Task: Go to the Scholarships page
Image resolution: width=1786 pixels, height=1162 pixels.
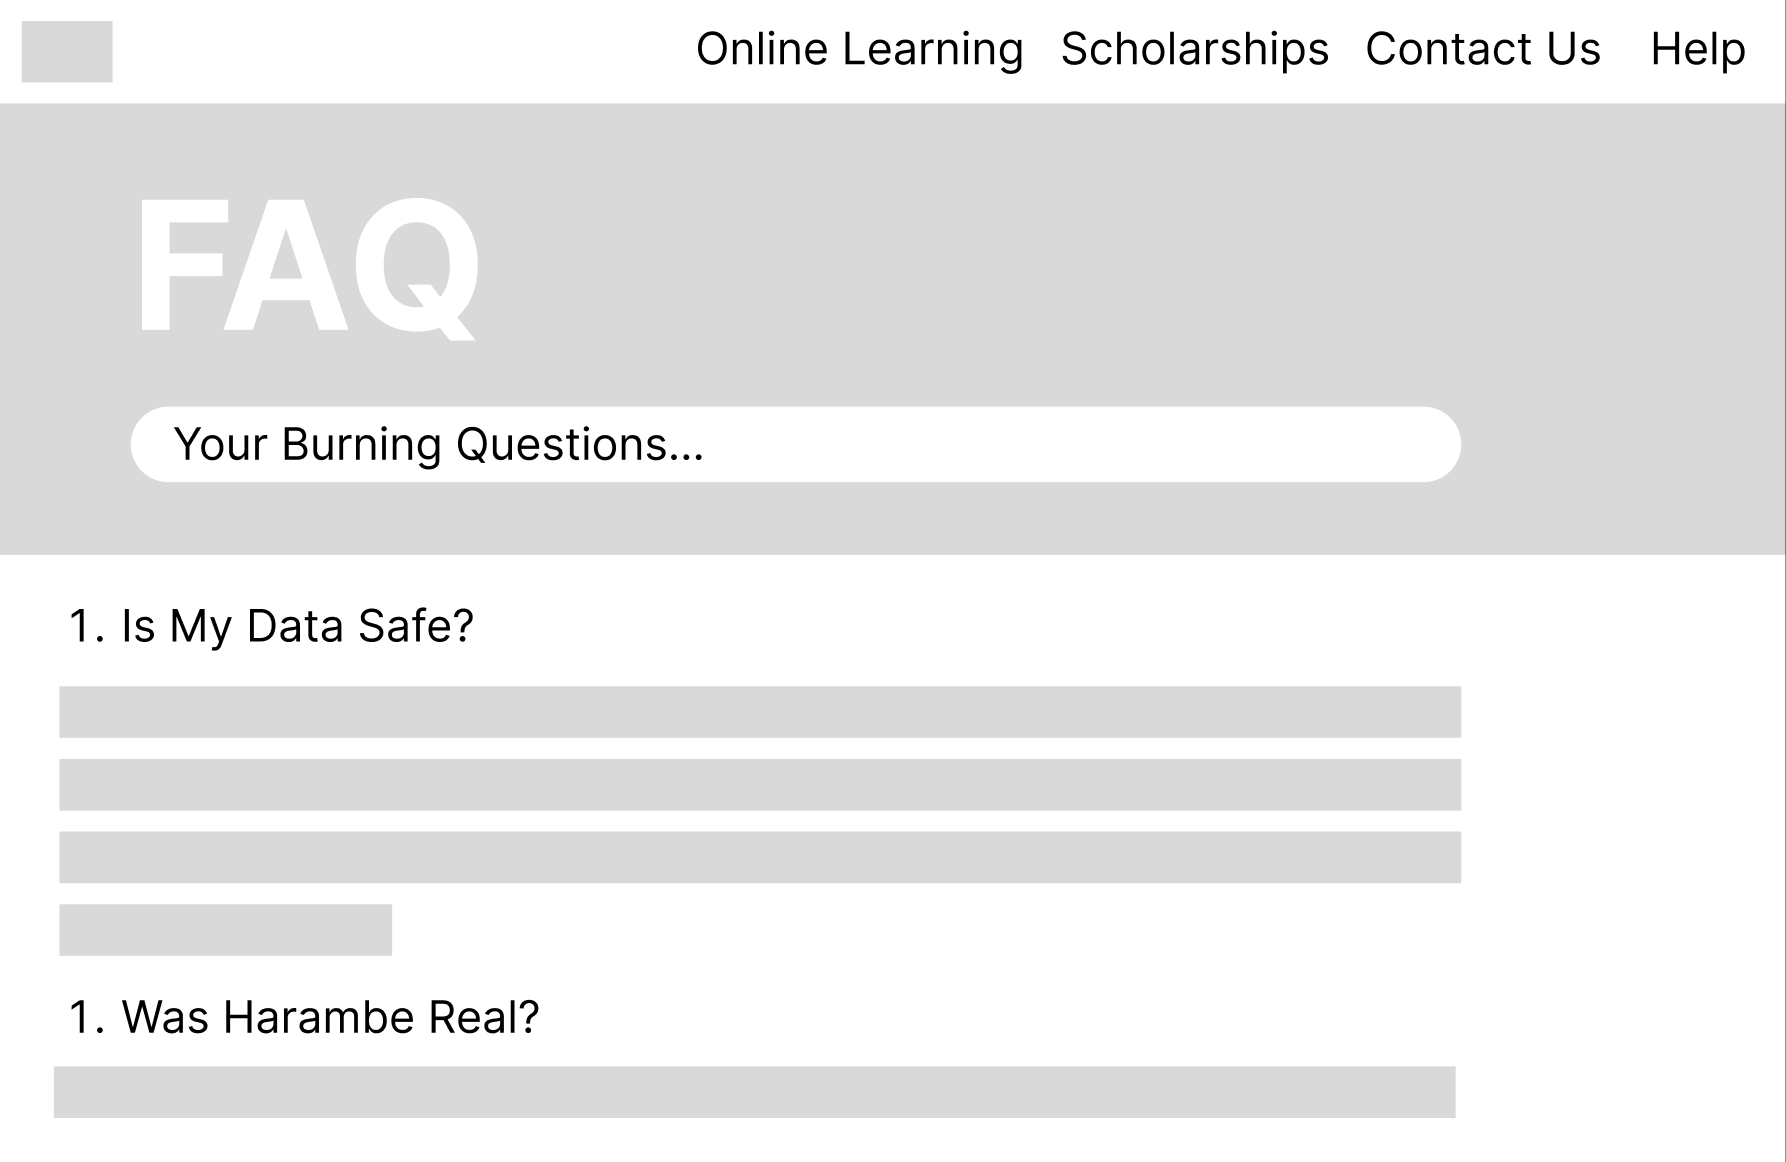Action: coord(1194,49)
